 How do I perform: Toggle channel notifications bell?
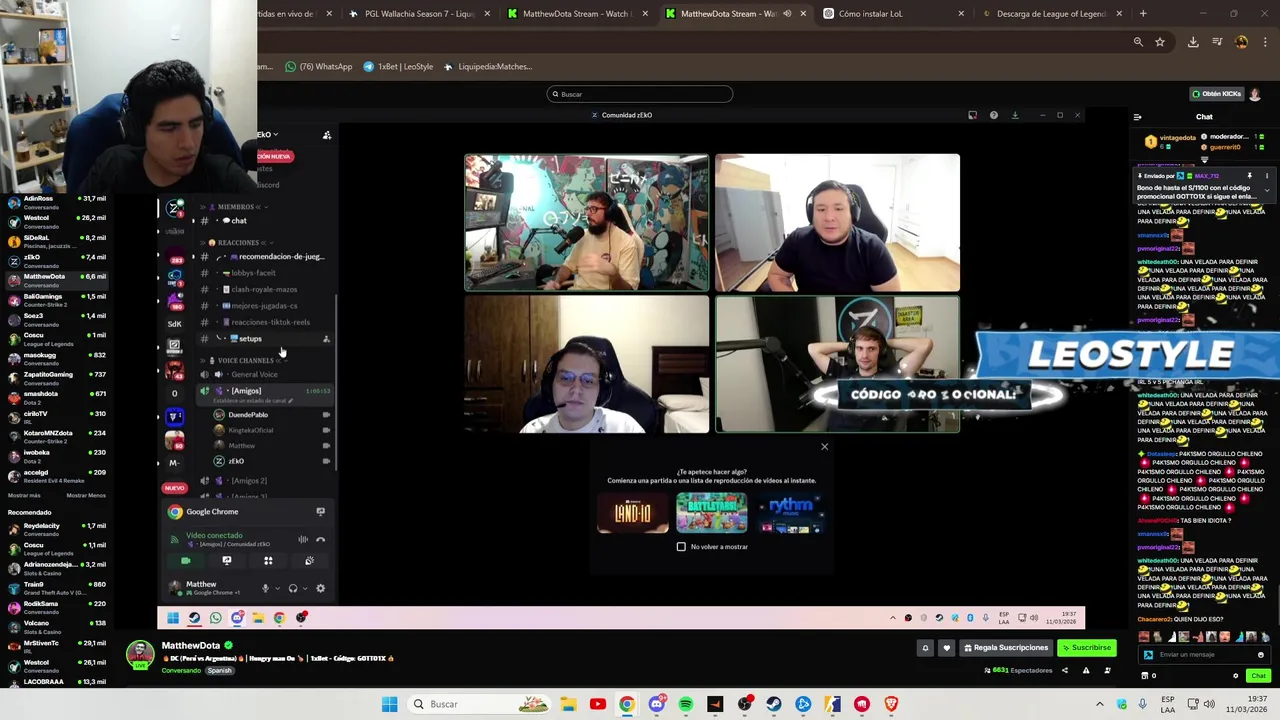click(x=925, y=648)
